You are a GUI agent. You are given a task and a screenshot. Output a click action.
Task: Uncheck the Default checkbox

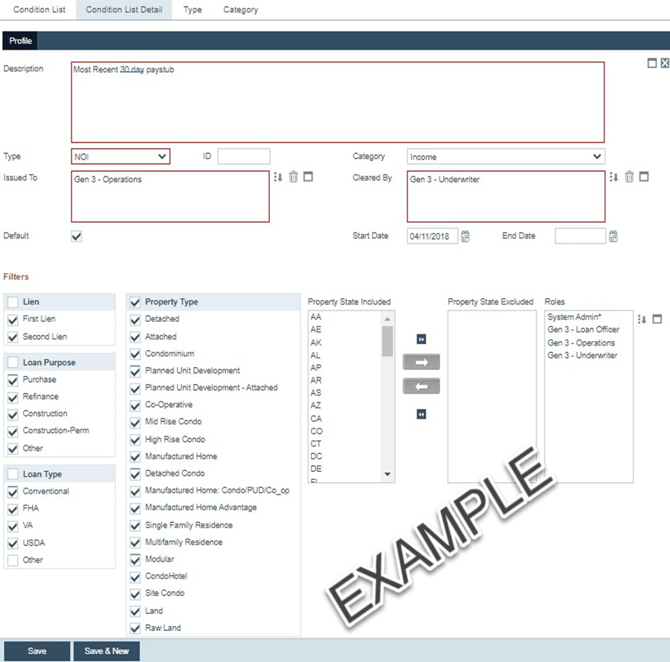point(77,237)
